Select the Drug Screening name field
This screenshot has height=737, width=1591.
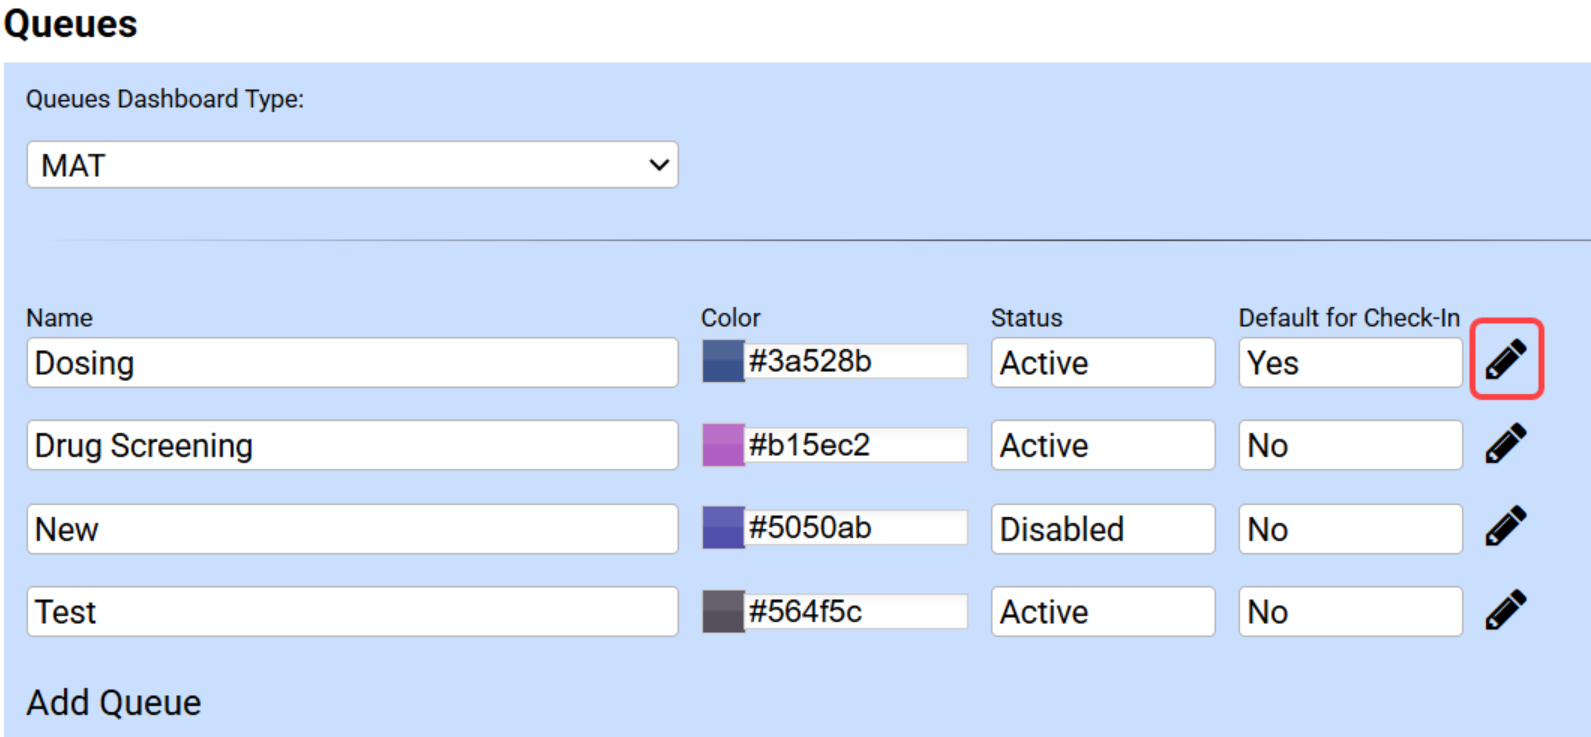pyautogui.click(x=352, y=446)
